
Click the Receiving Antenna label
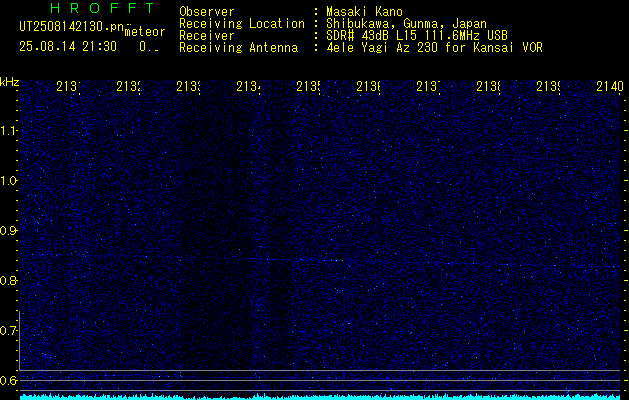(238, 48)
